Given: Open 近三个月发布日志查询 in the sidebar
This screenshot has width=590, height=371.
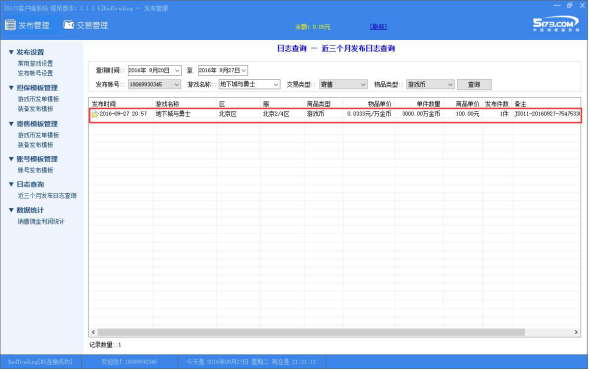Looking at the screenshot, I should 47,196.
